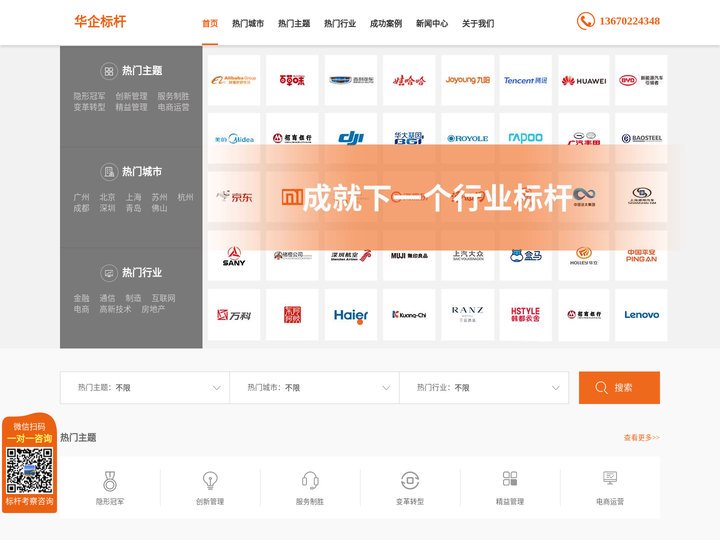Open the 中国平安 PING AN logo tile
This screenshot has height=540, width=720.
pos(641,256)
